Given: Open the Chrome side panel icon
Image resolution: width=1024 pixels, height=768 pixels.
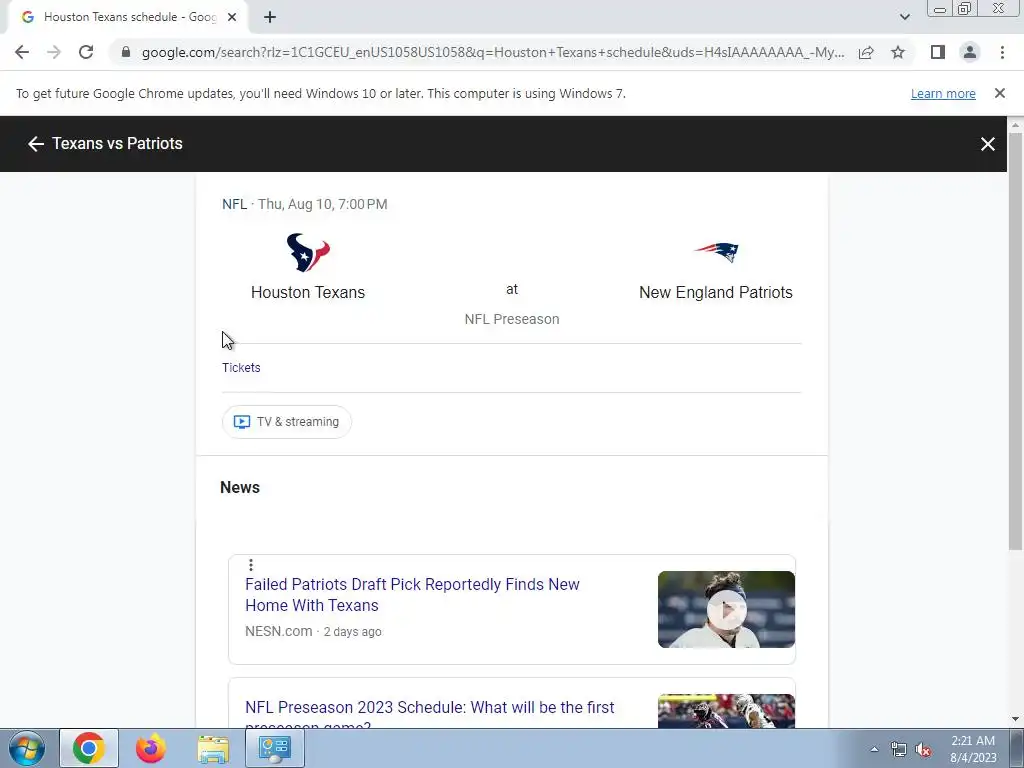Looking at the screenshot, I should click(938, 52).
